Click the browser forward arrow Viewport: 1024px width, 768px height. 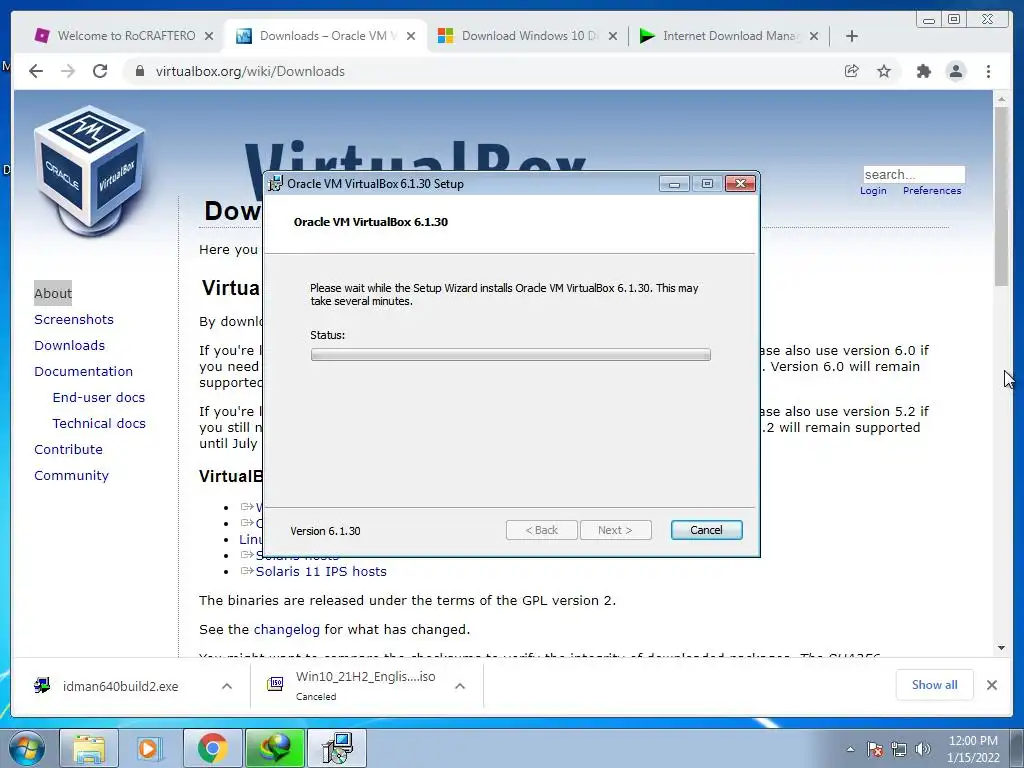pyautogui.click(x=68, y=71)
